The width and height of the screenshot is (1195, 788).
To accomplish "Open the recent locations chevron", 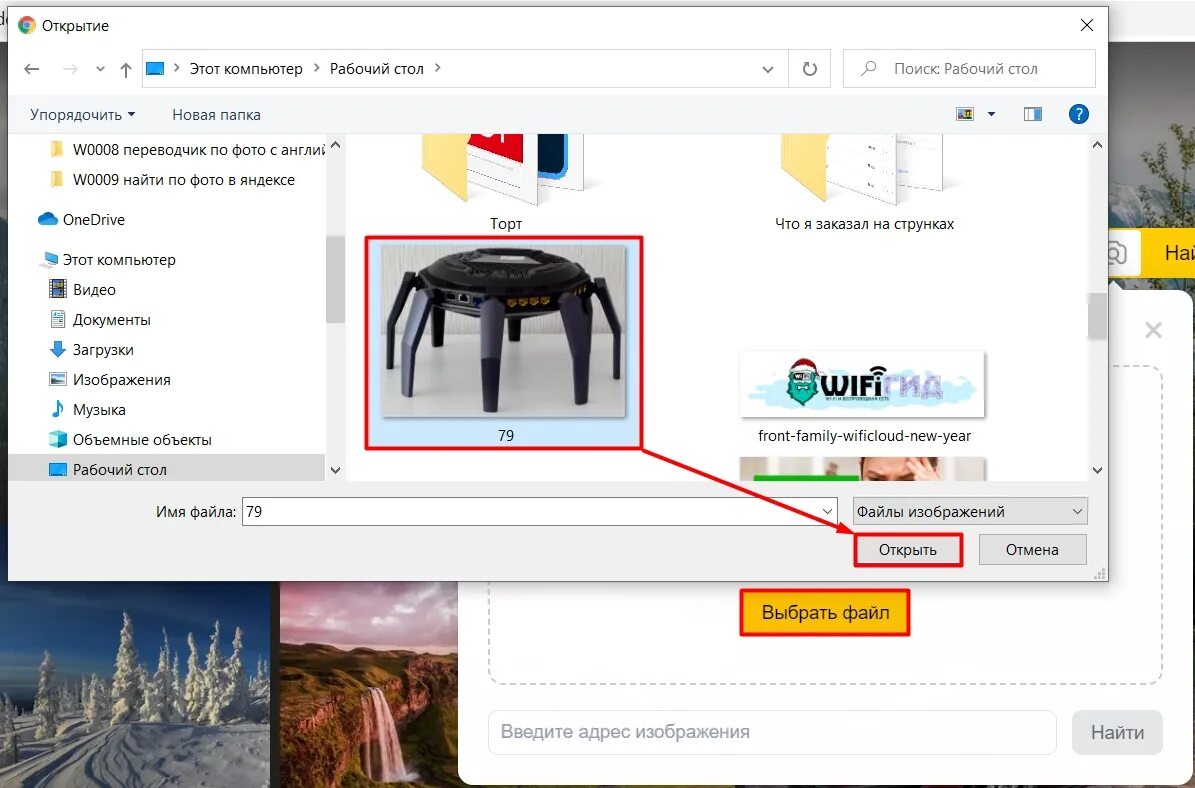I will tap(100, 69).
